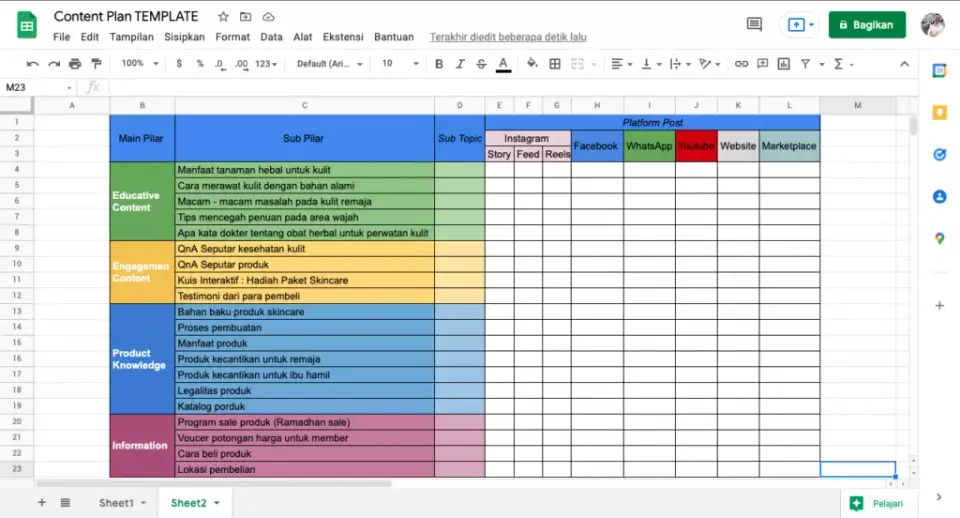The width and height of the screenshot is (960, 518).
Task: Click the Redo icon
Action: tap(54, 64)
